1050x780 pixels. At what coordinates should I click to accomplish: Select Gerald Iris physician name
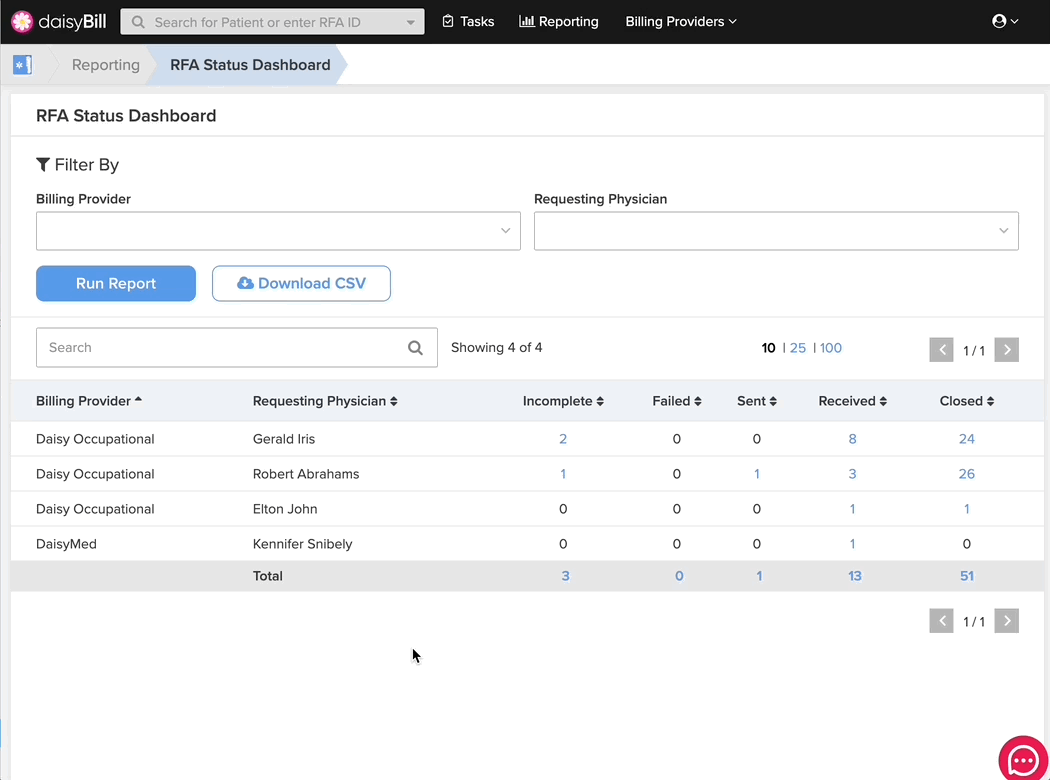pyautogui.click(x=284, y=439)
